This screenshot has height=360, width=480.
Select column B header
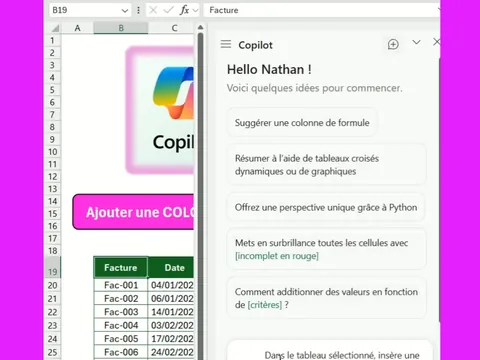[x=121, y=28]
